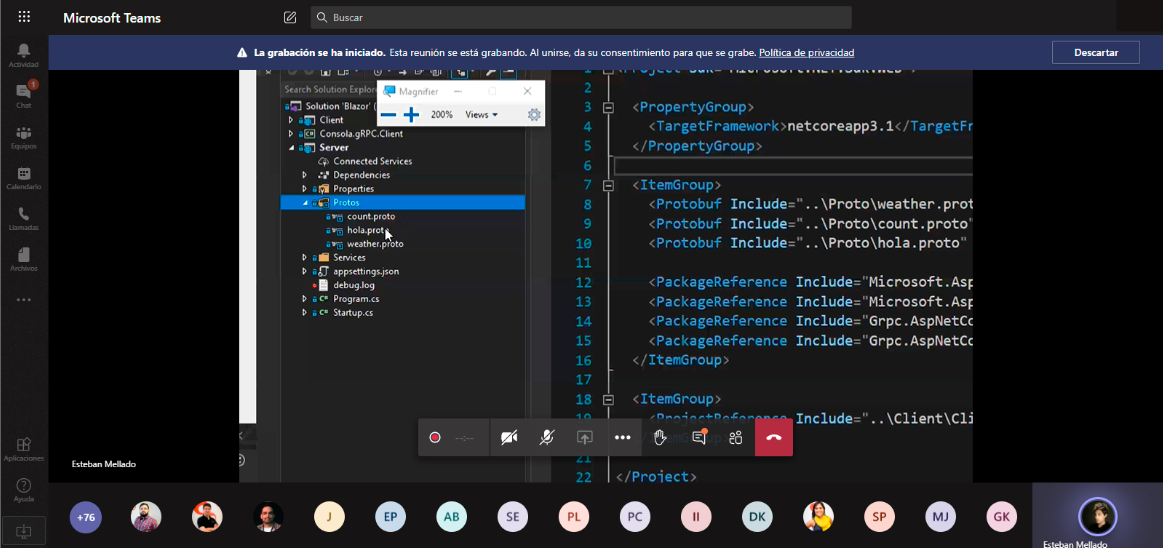Viewport: 1163px width, 548px height.
Task: Open the Política de privacidad link
Action: (806, 53)
